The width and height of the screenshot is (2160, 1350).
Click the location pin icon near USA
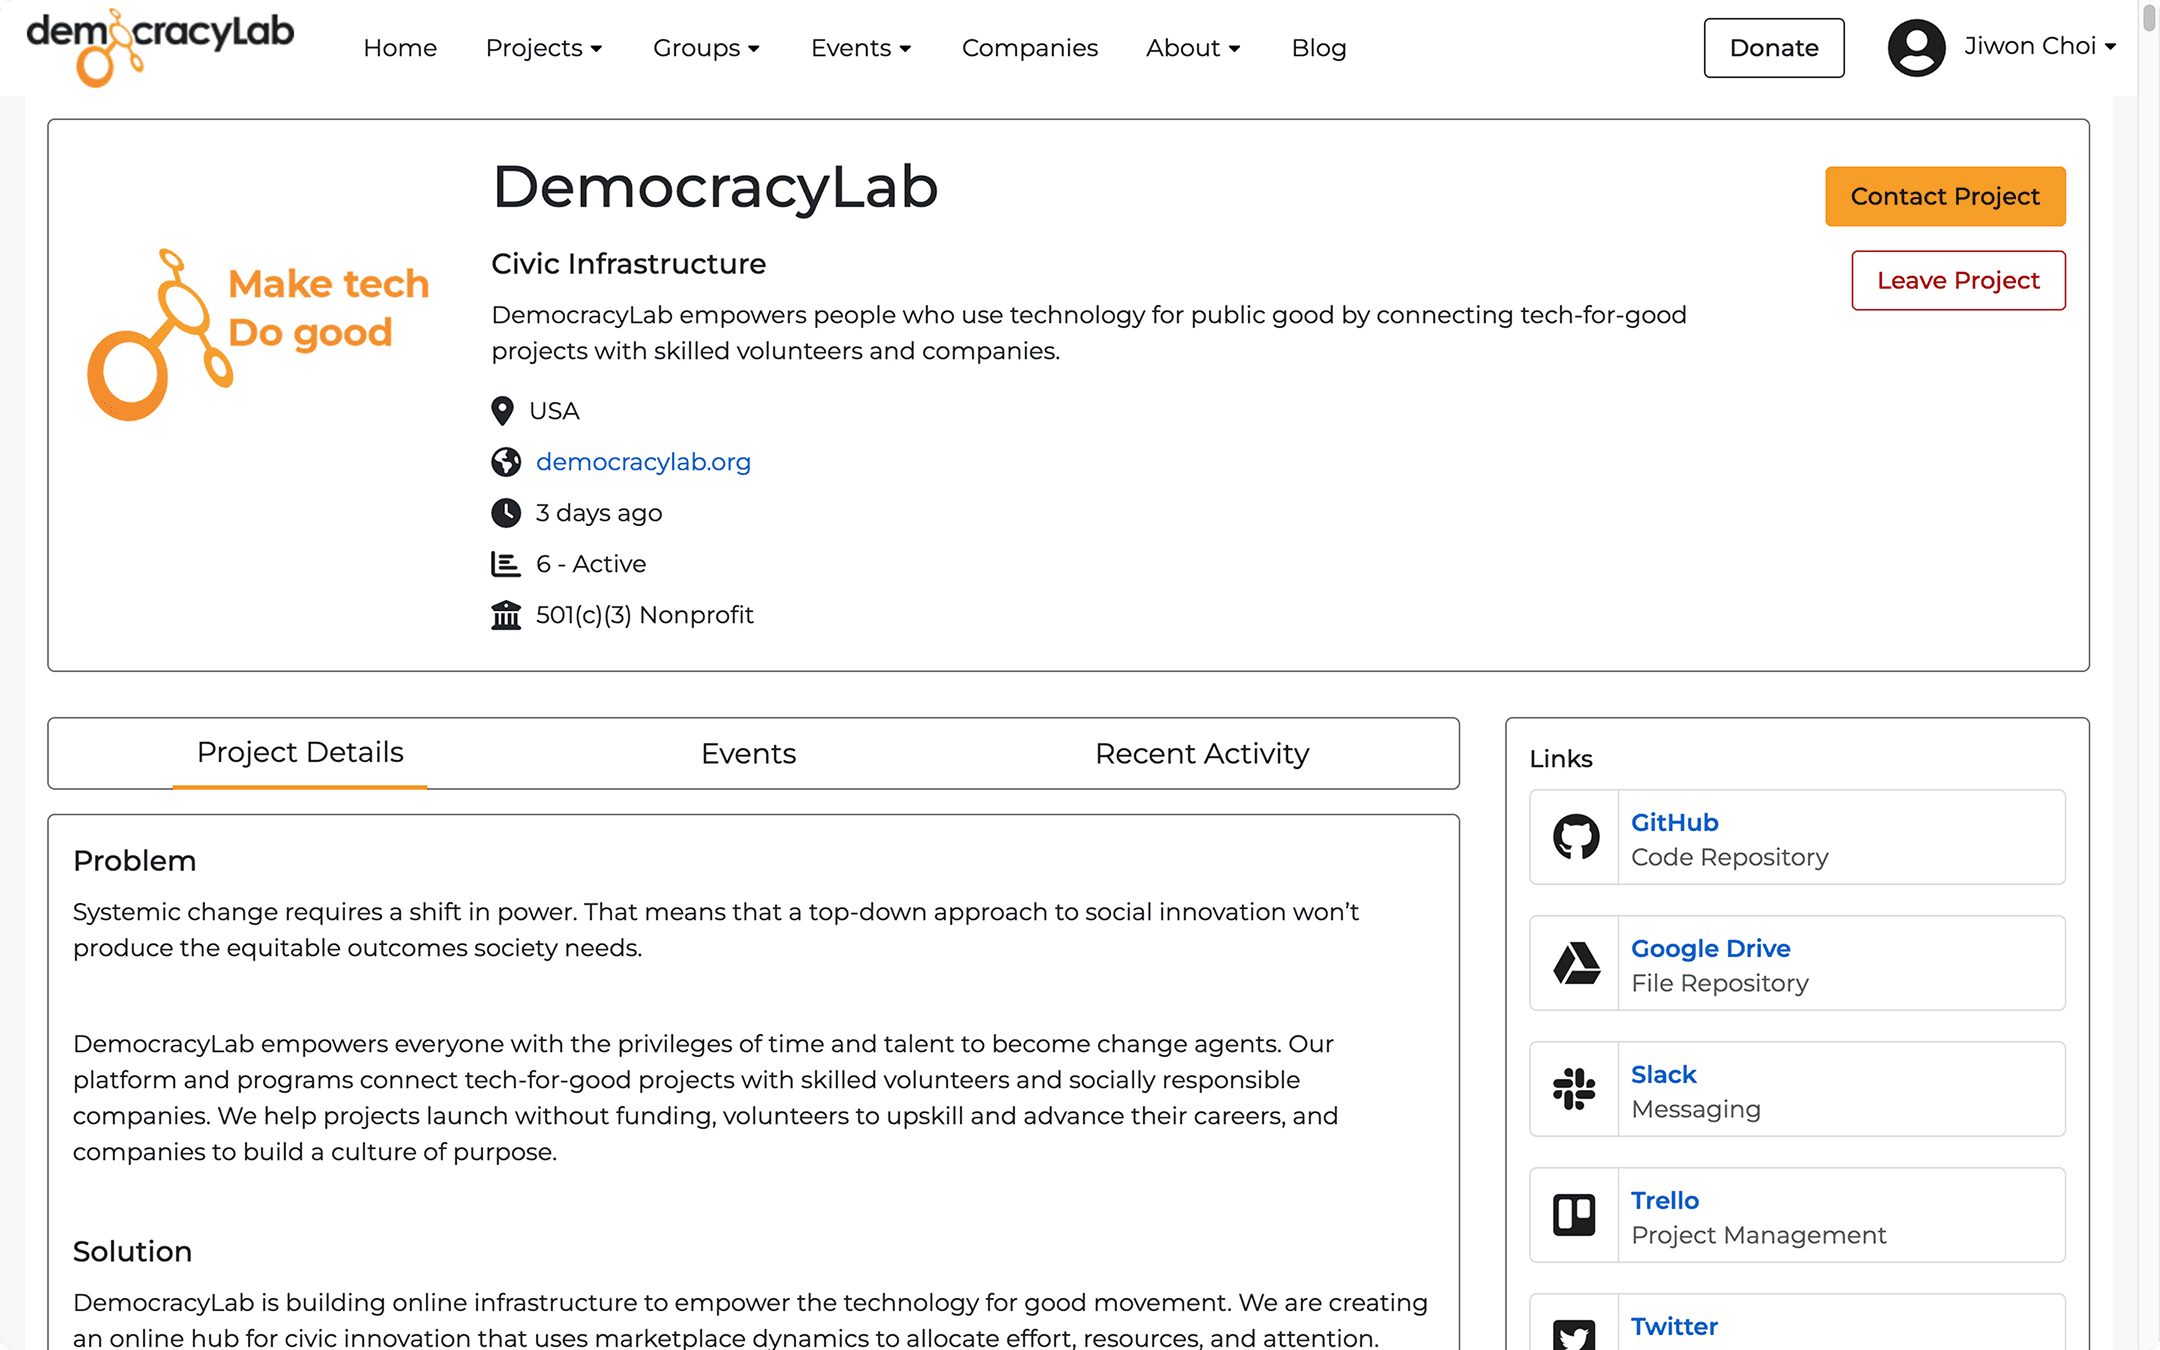(x=503, y=411)
